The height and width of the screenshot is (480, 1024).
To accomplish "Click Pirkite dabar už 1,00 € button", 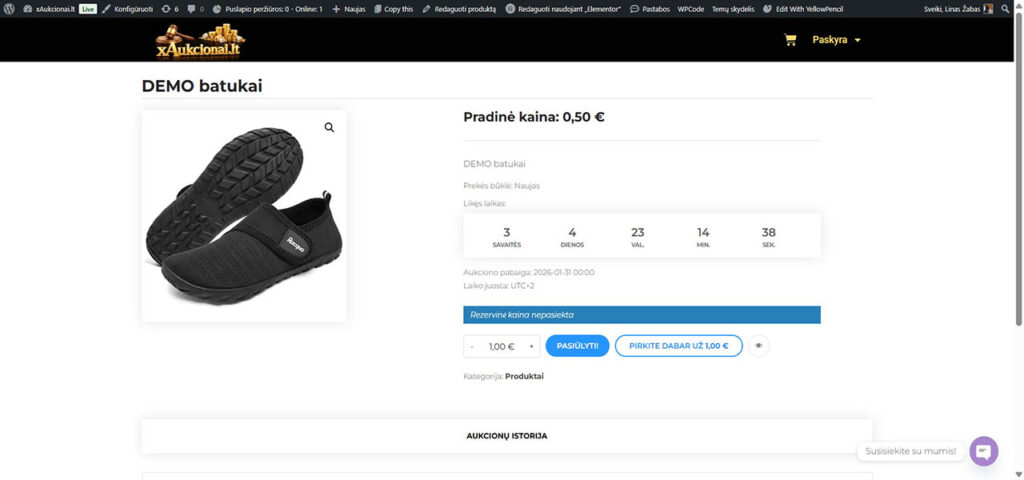I will point(678,346).
